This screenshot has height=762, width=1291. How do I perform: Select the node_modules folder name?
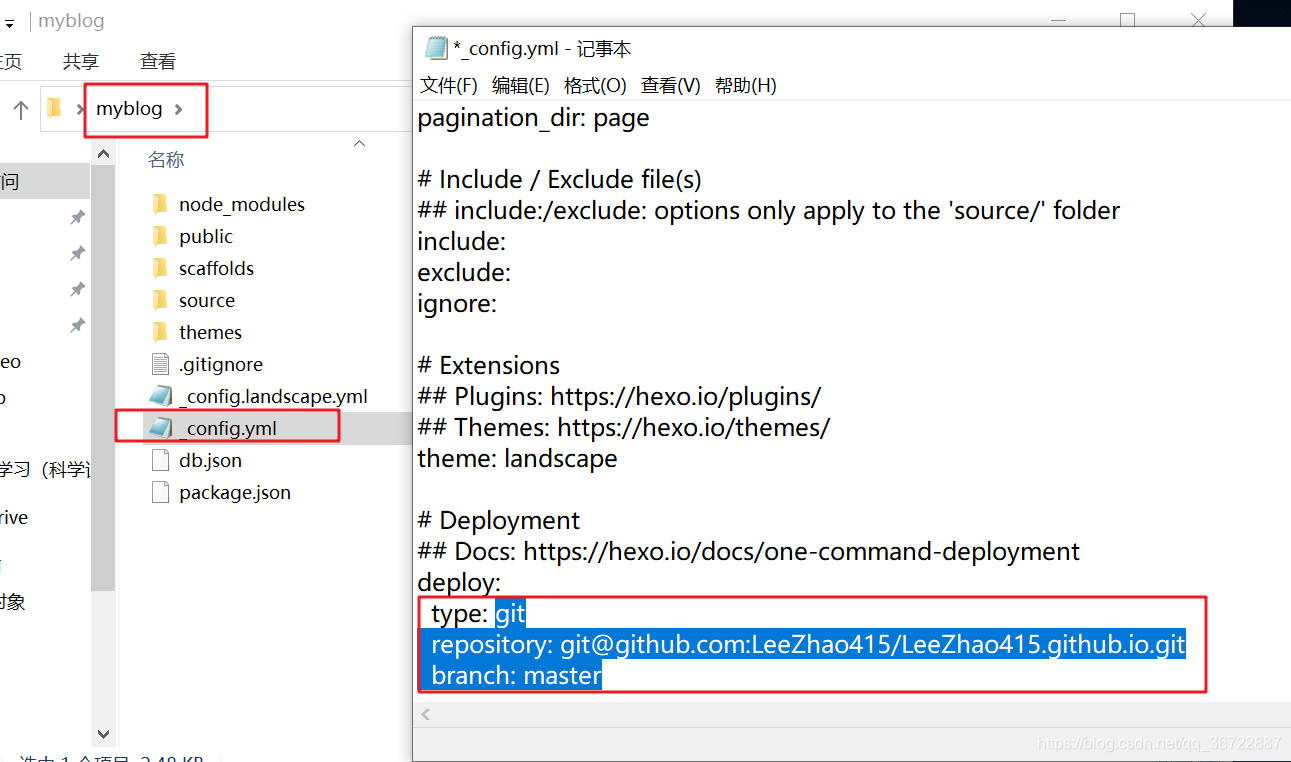click(242, 204)
